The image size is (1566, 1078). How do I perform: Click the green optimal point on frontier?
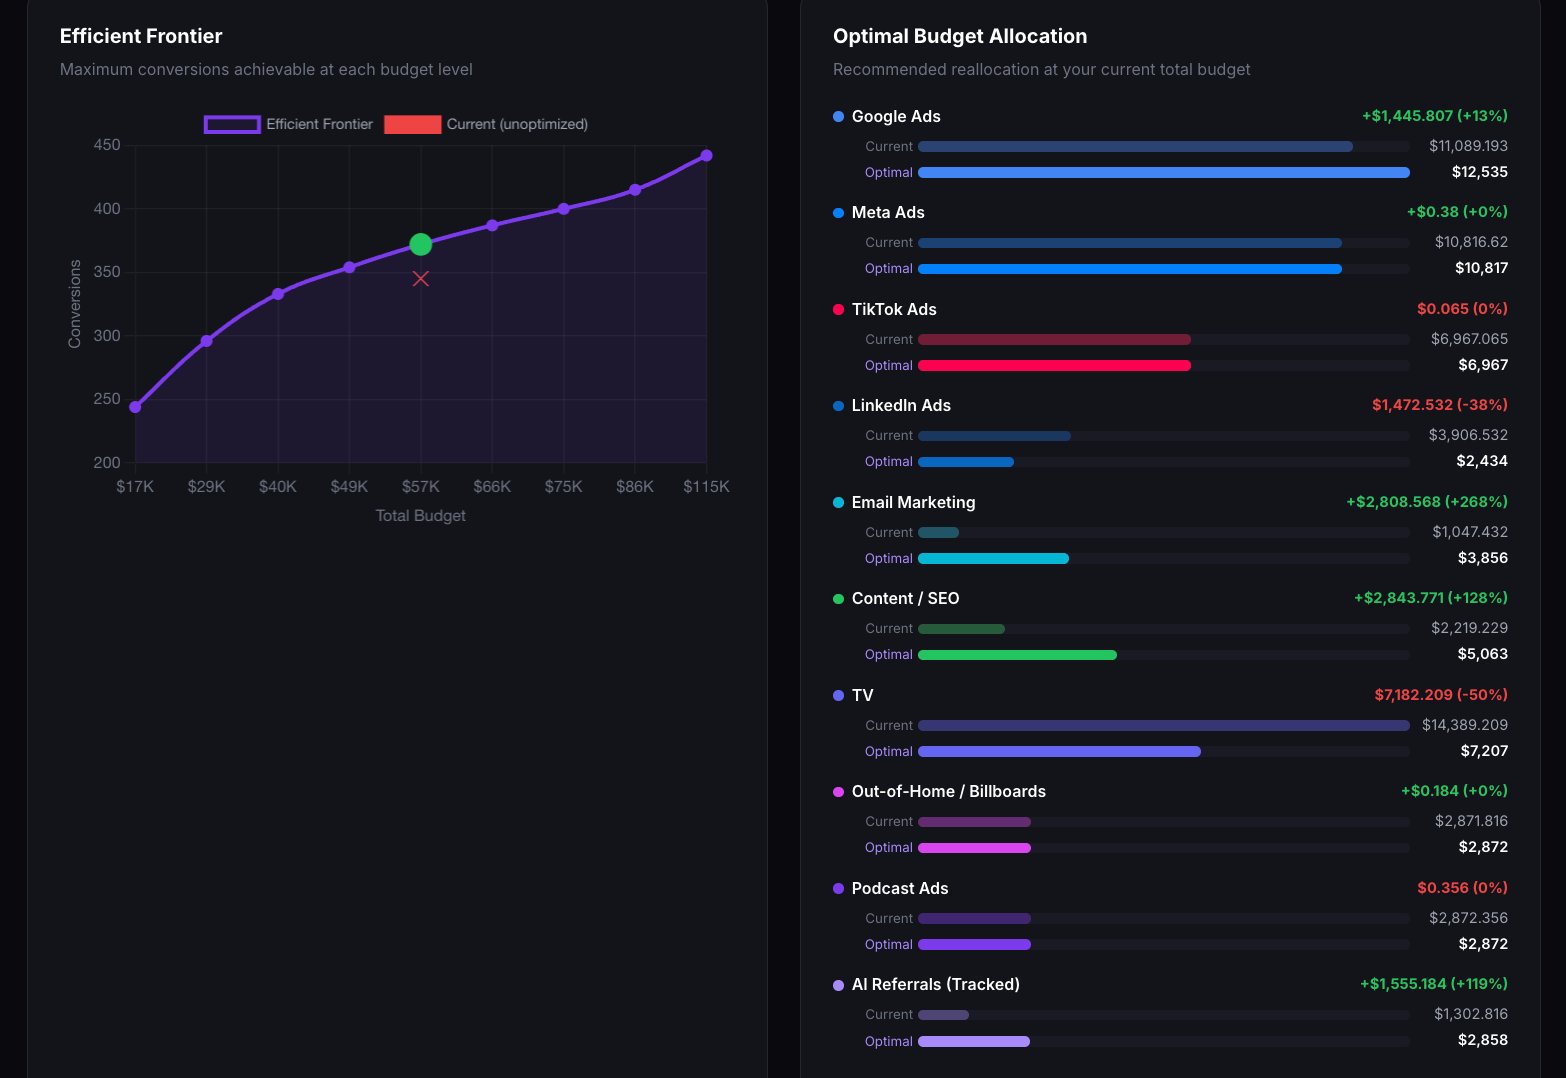point(421,244)
